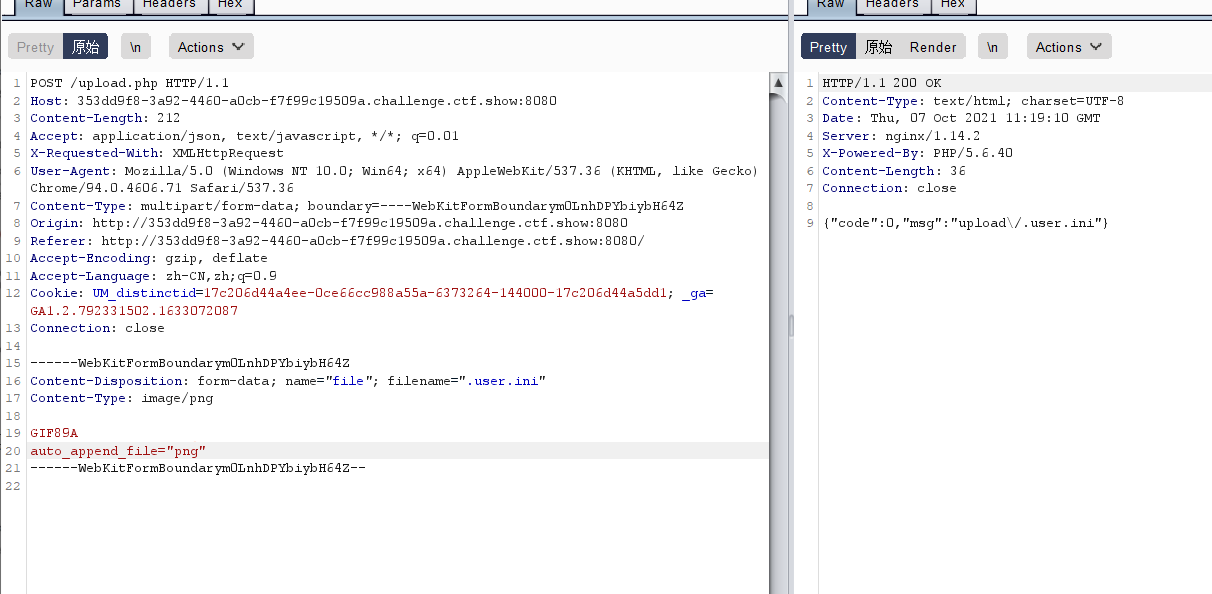This screenshot has height=594, width=1212.
Task: Select 原始 view in request pane
Action: point(85,47)
